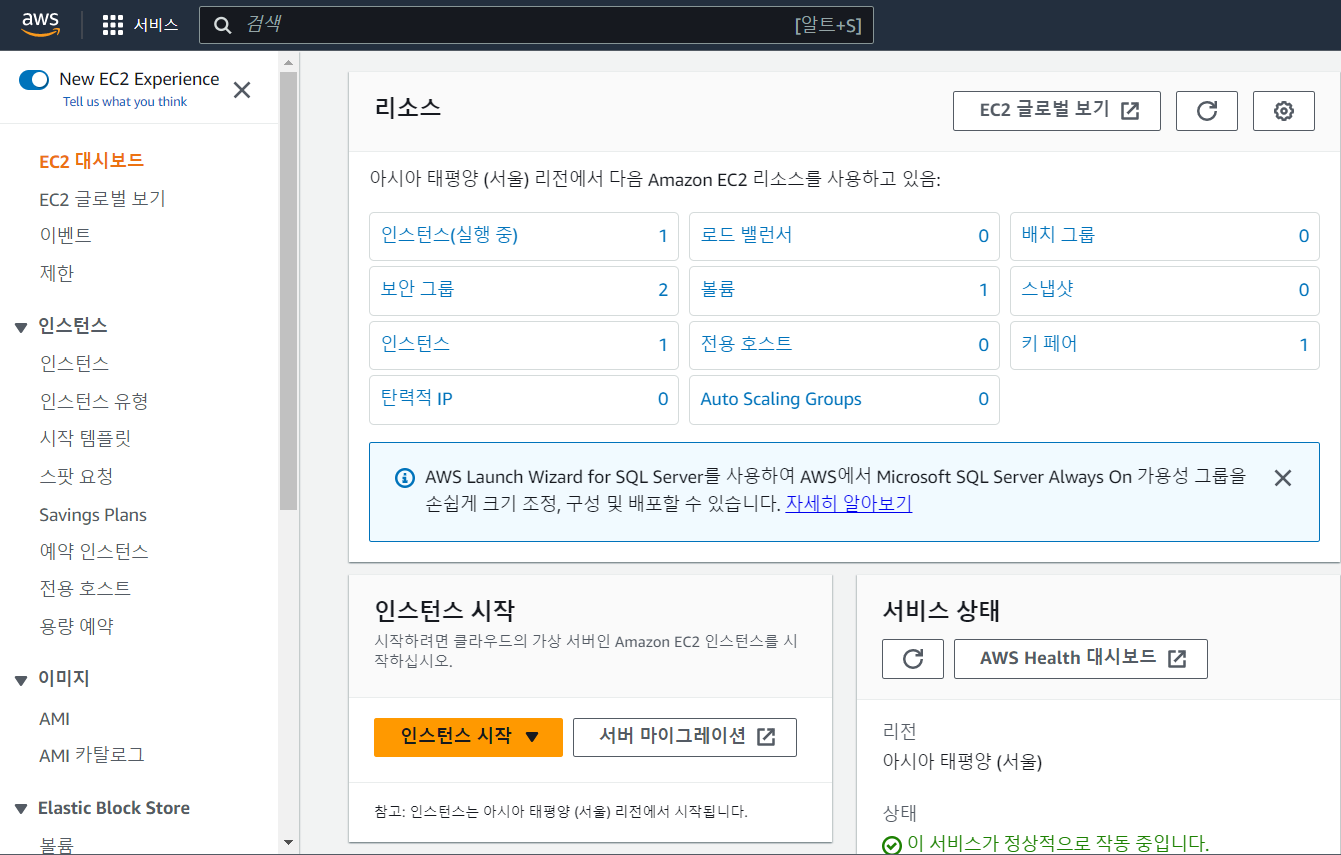Open 전용 호스트 in sidebar

(x=85, y=589)
